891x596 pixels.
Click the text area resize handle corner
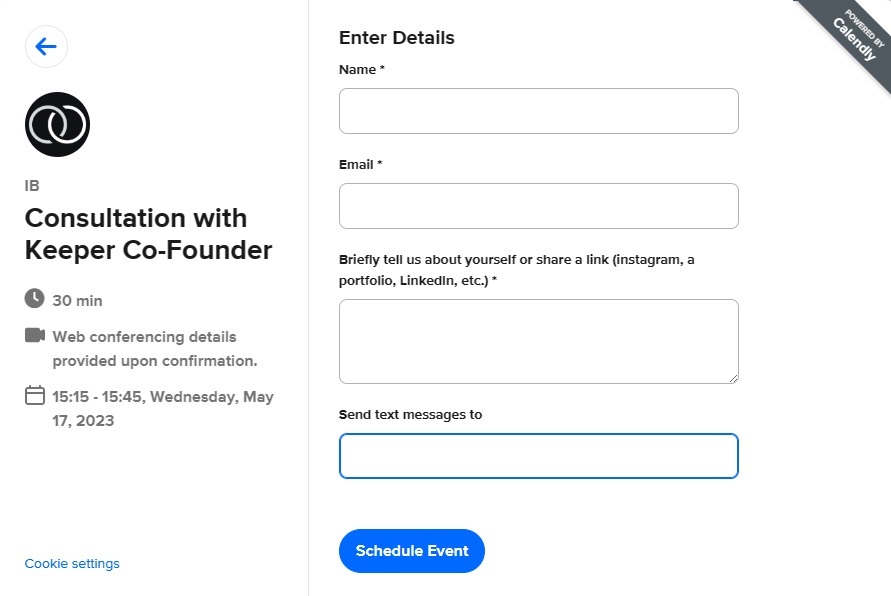734,378
